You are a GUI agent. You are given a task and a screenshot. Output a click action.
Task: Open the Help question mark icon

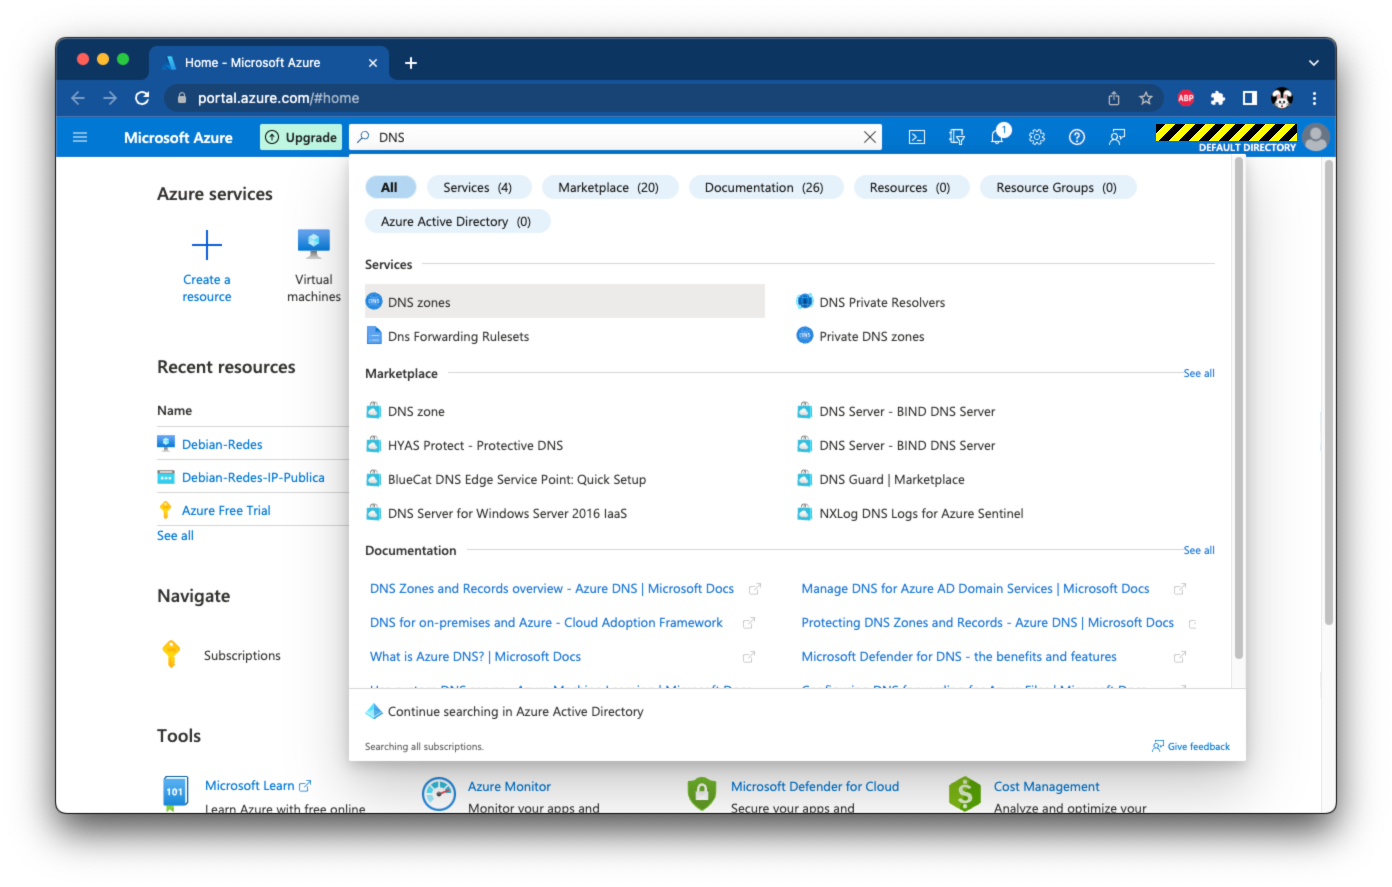(1077, 137)
